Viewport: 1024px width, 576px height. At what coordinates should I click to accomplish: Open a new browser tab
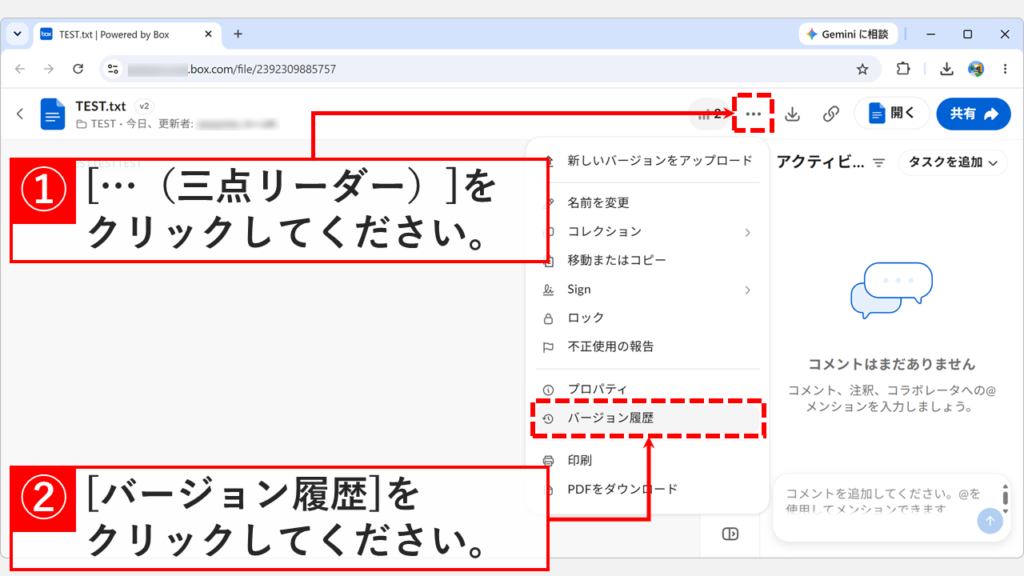point(238,34)
